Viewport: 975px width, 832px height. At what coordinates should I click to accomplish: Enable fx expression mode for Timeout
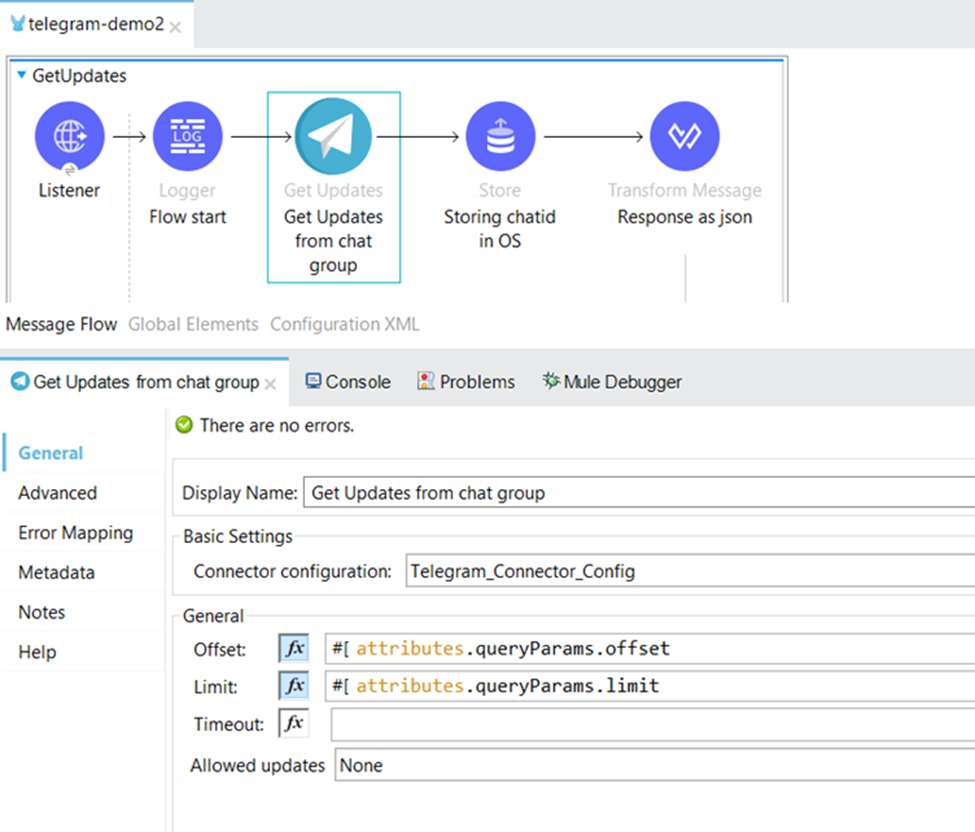click(x=294, y=724)
